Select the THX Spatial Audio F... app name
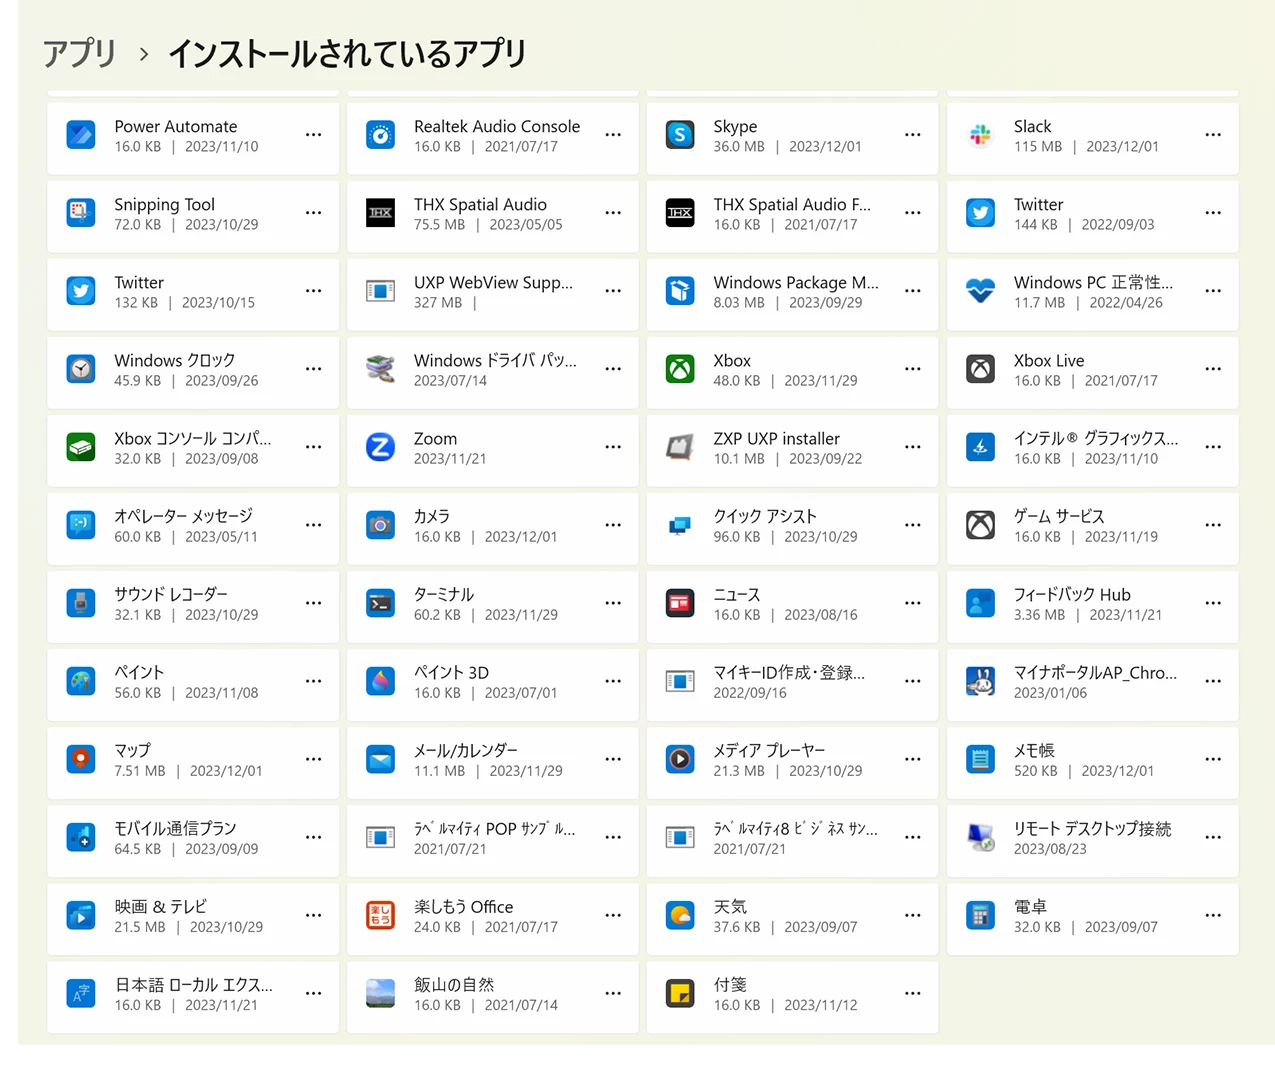The width and height of the screenshot is (1275, 1080). tap(792, 204)
